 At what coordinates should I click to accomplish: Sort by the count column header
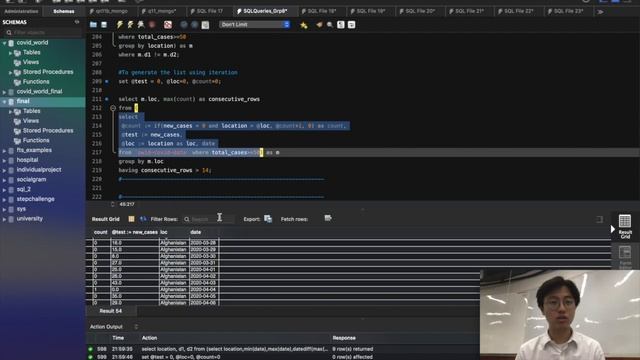[x=100, y=232]
